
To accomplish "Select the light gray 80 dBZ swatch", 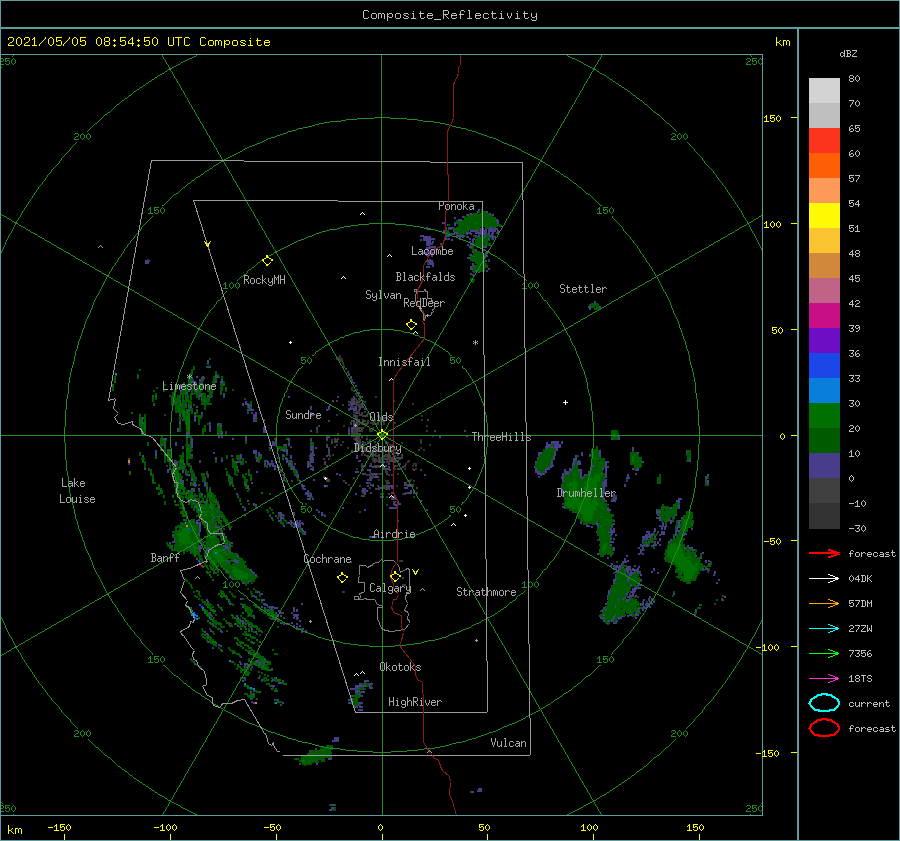I will 824,90.
